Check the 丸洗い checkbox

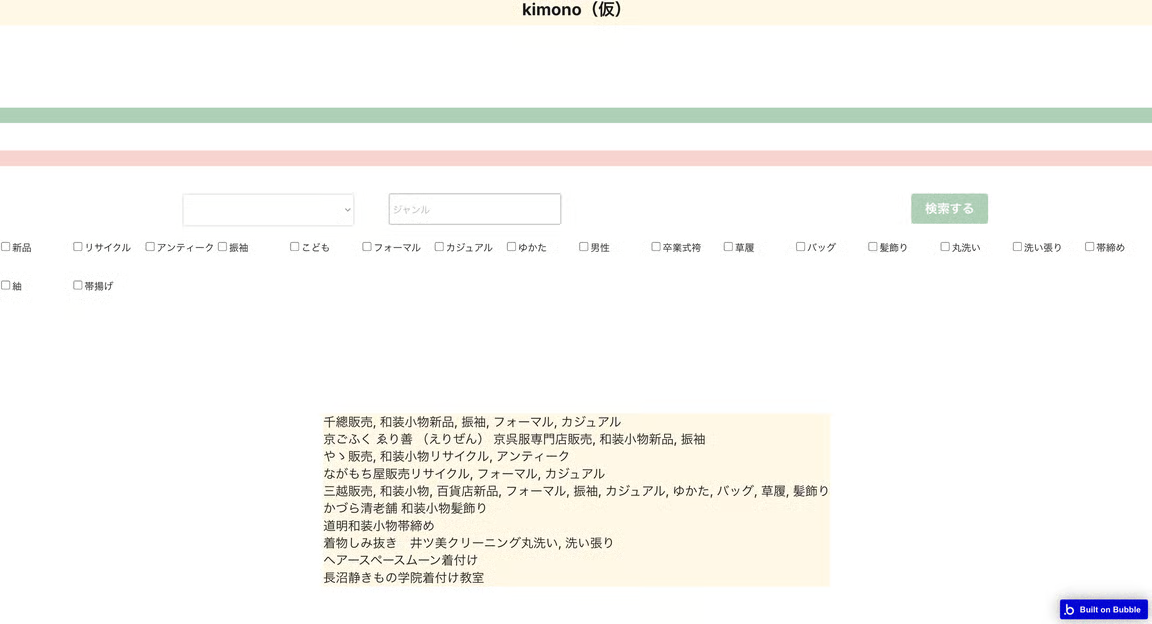945,247
